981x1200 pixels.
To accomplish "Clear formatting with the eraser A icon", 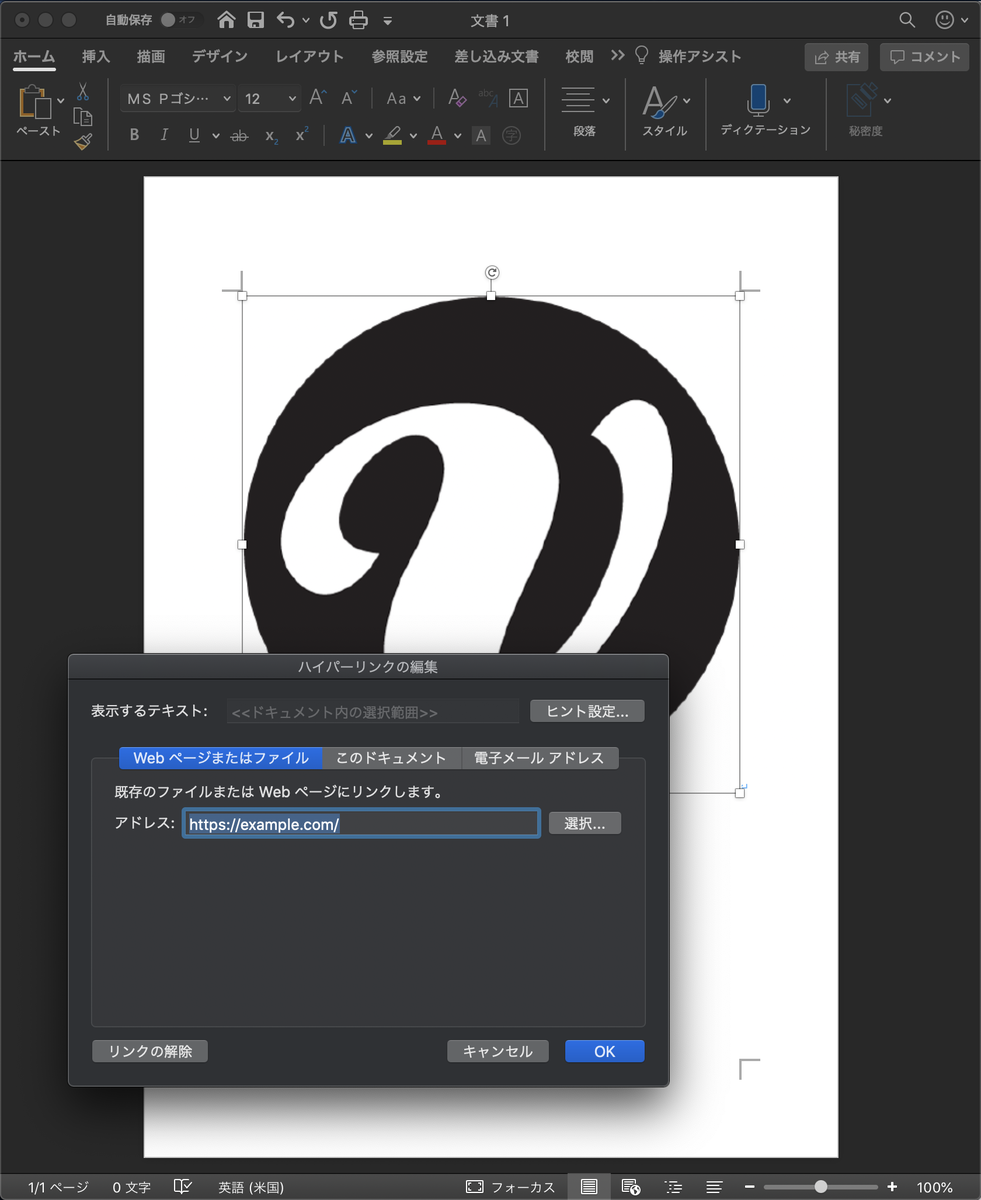I will [457, 98].
